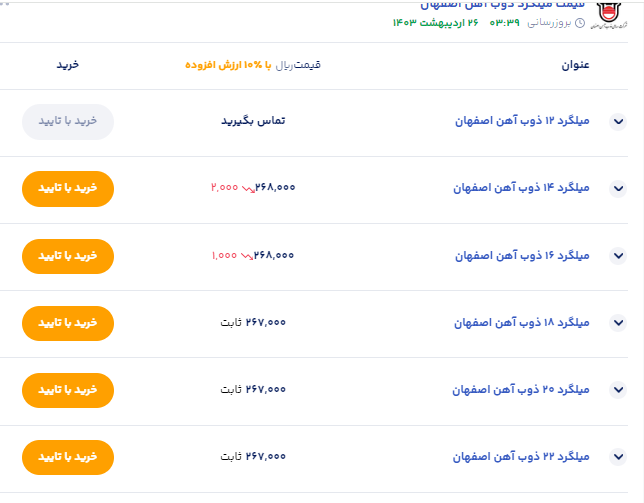
Task: Click the red price-drop trend icon for میلگرد ۱۶
Action: coord(248,255)
